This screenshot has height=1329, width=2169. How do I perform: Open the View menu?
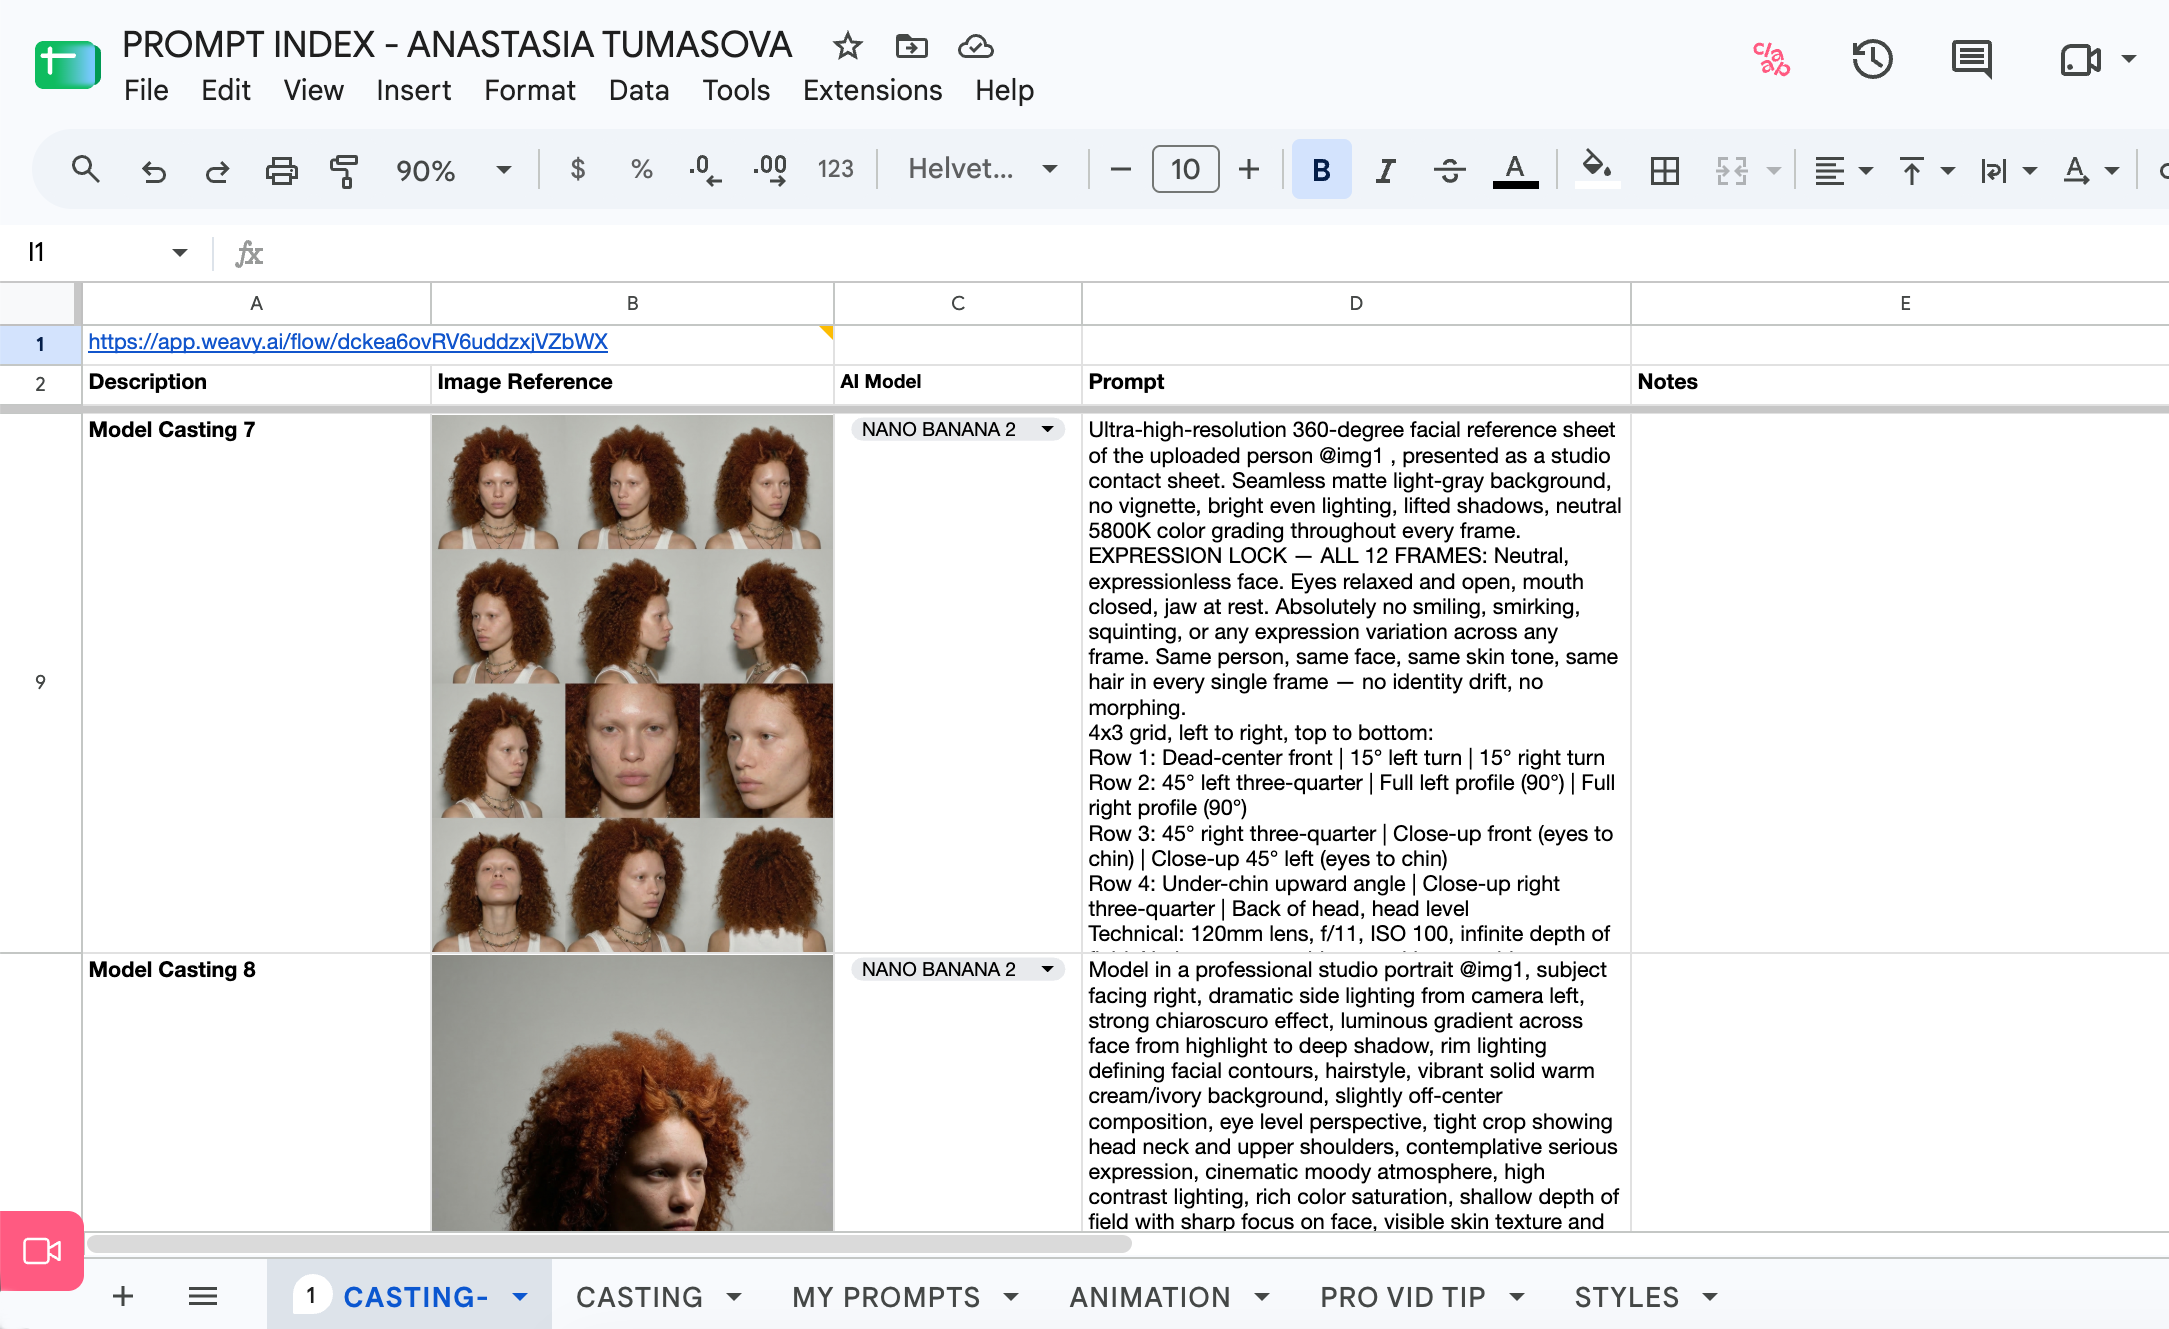(313, 90)
